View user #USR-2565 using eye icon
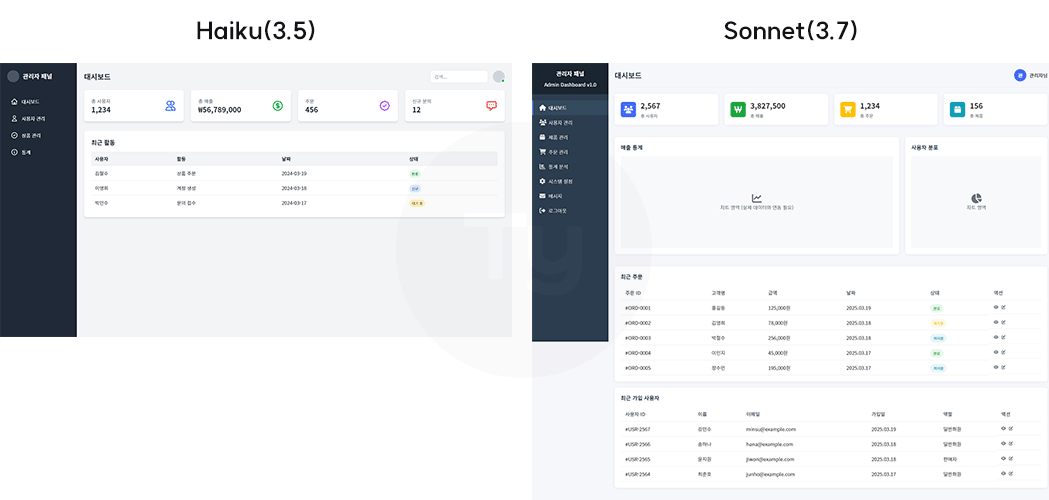 (1004, 459)
